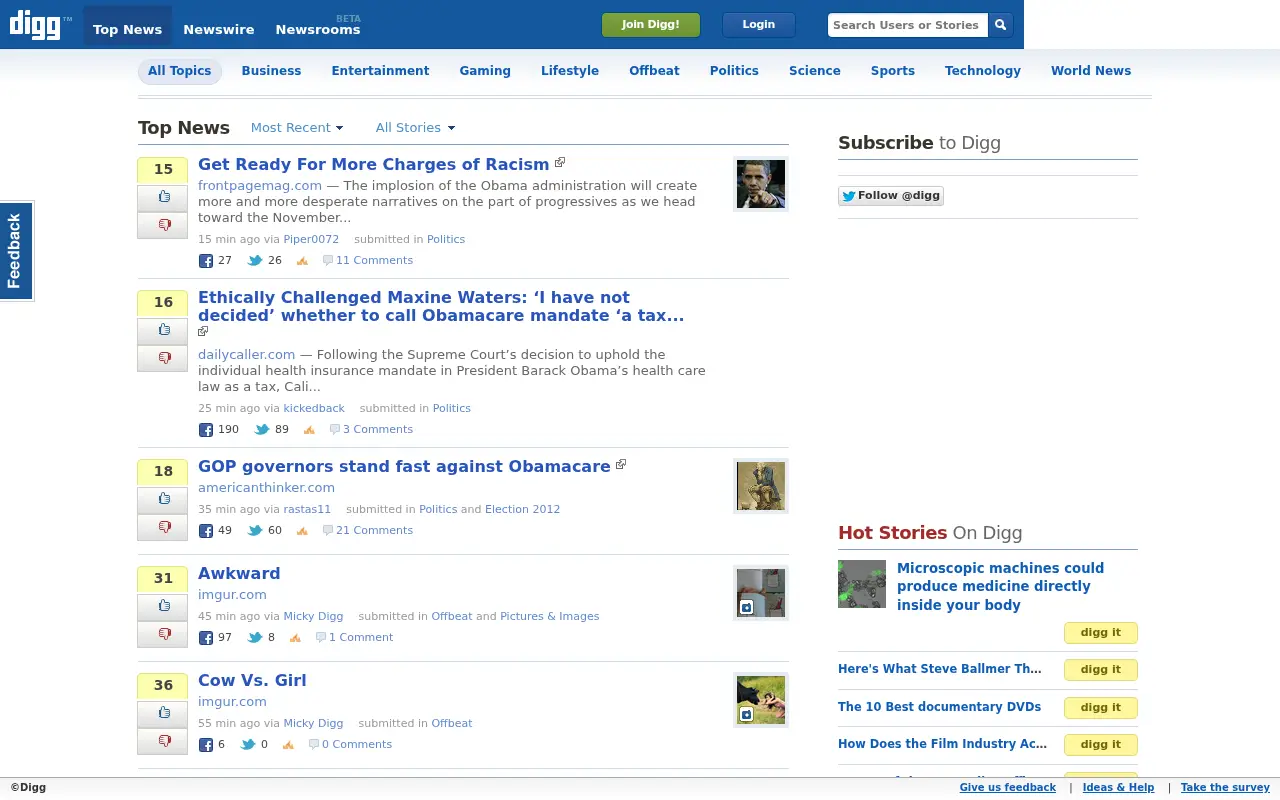Open the Offbeat topic
Image resolution: width=1280 pixels, height=800 pixels.
(x=654, y=71)
